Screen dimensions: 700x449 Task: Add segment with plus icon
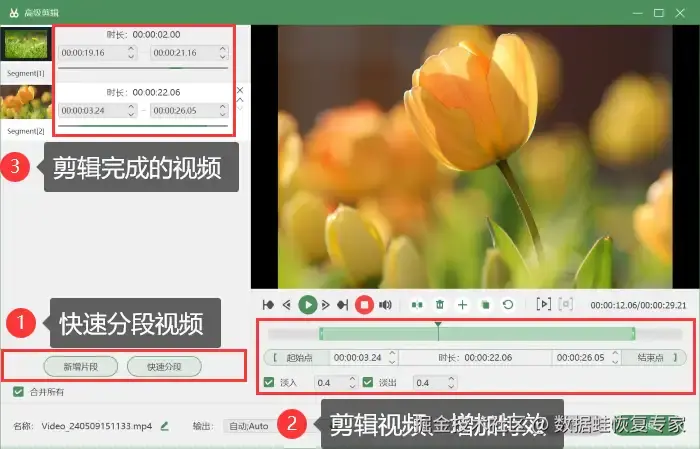pos(462,305)
